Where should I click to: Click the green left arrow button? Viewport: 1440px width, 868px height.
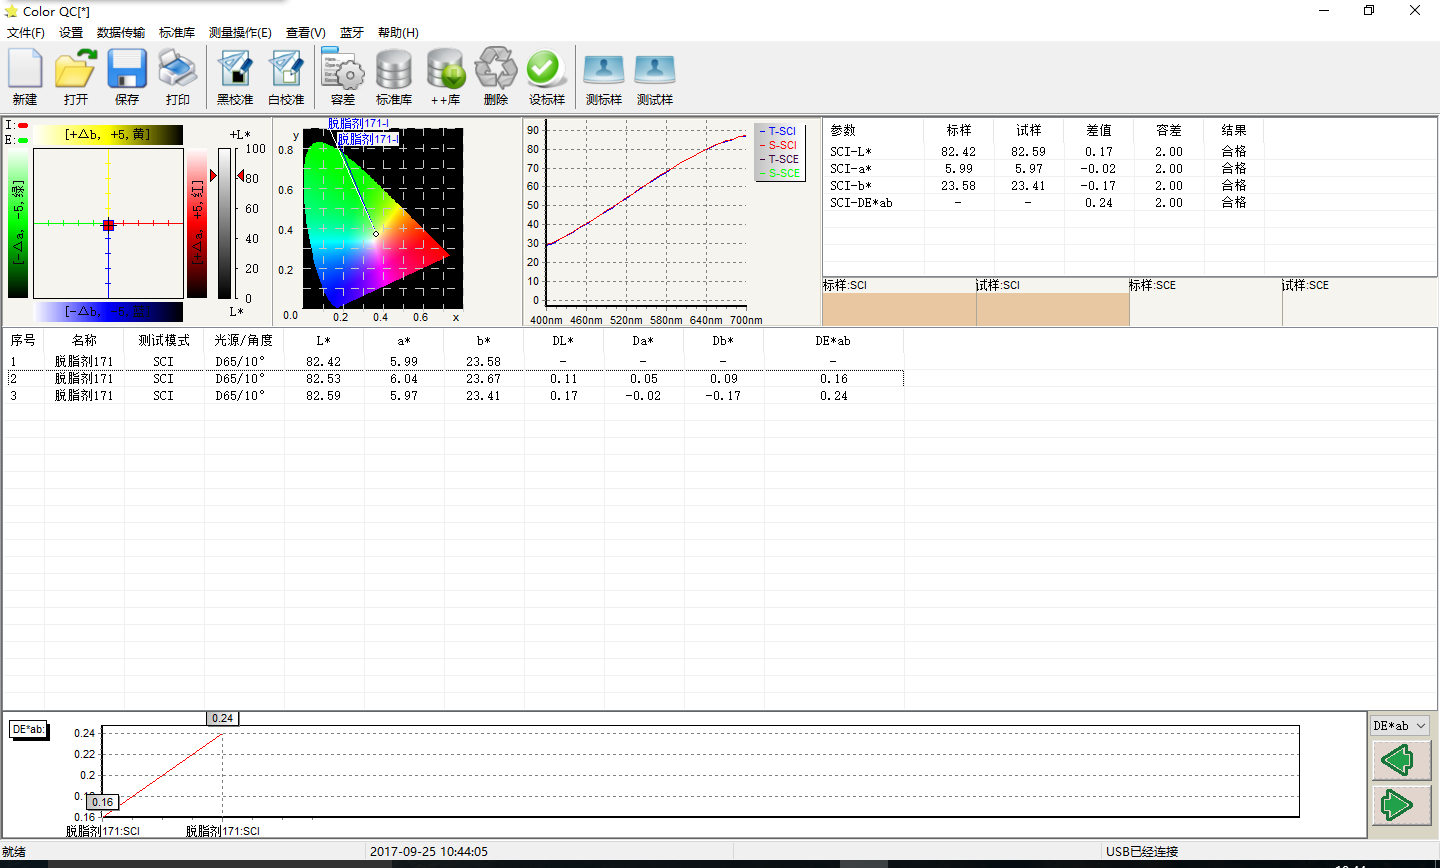1400,761
